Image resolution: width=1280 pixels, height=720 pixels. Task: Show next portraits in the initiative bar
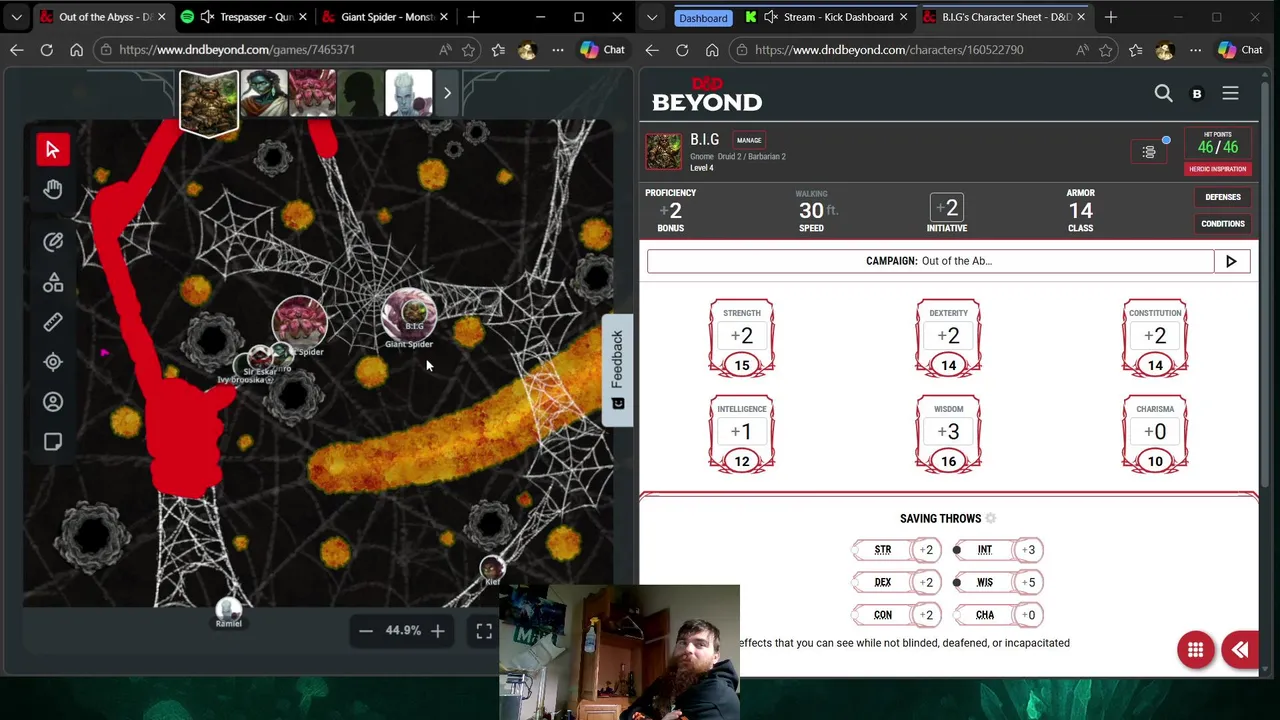click(447, 93)
